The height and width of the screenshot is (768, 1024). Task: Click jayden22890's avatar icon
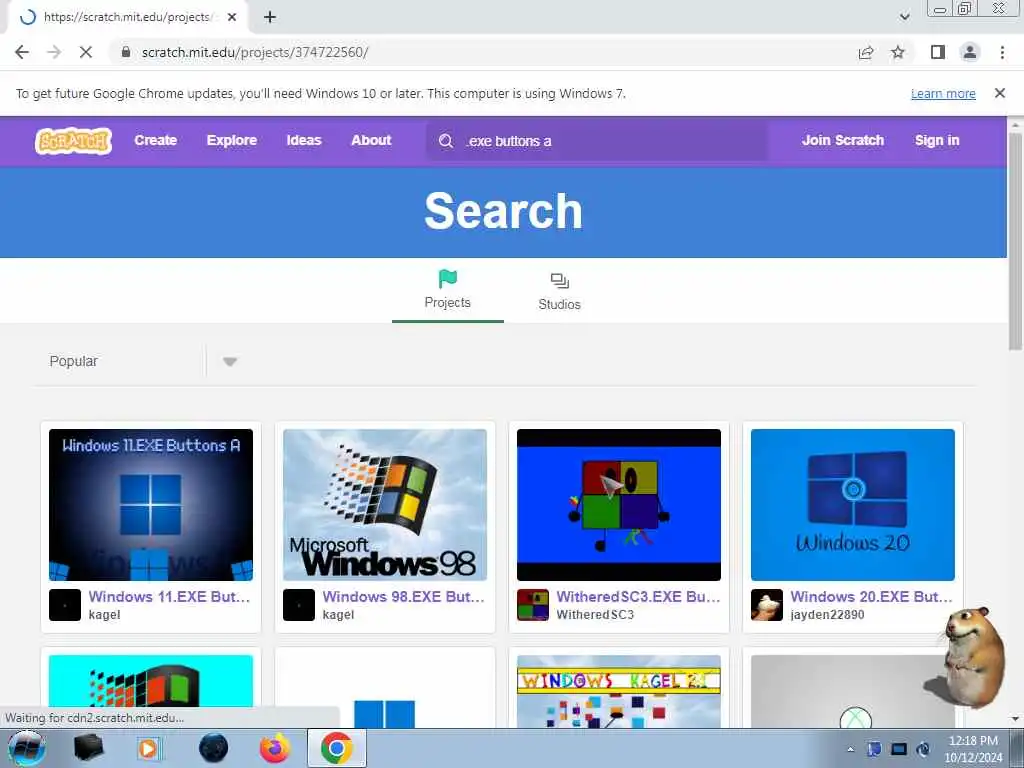[767, 605]
